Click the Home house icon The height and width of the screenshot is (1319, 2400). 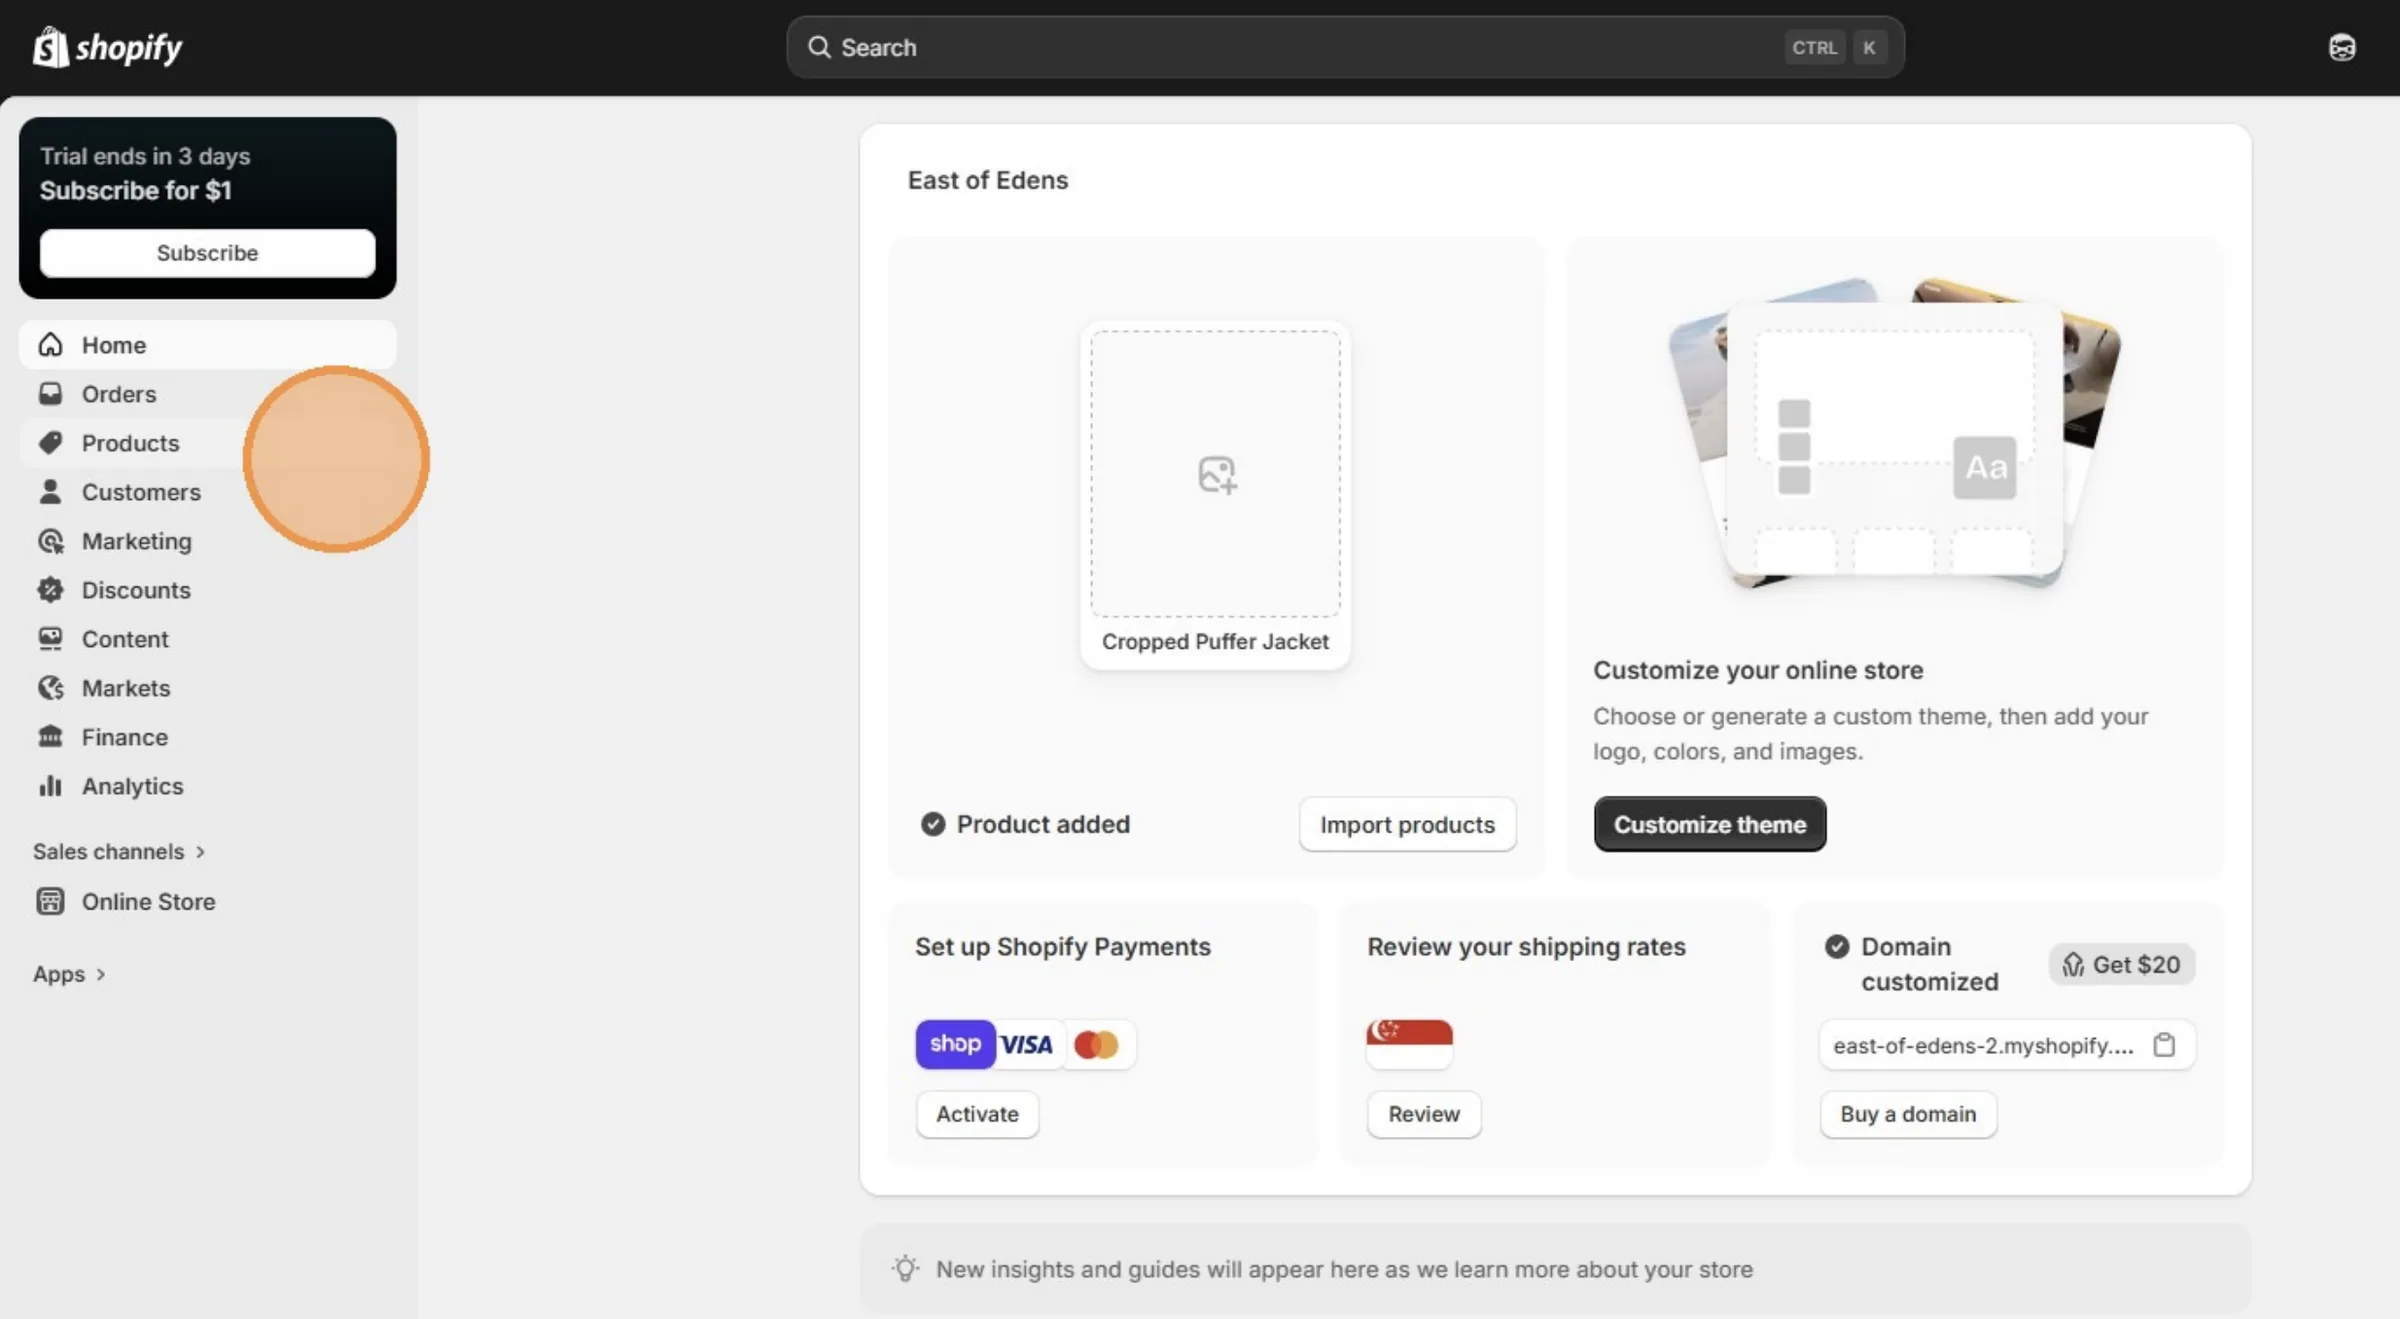pyautogui.click(x=50, y=345)
